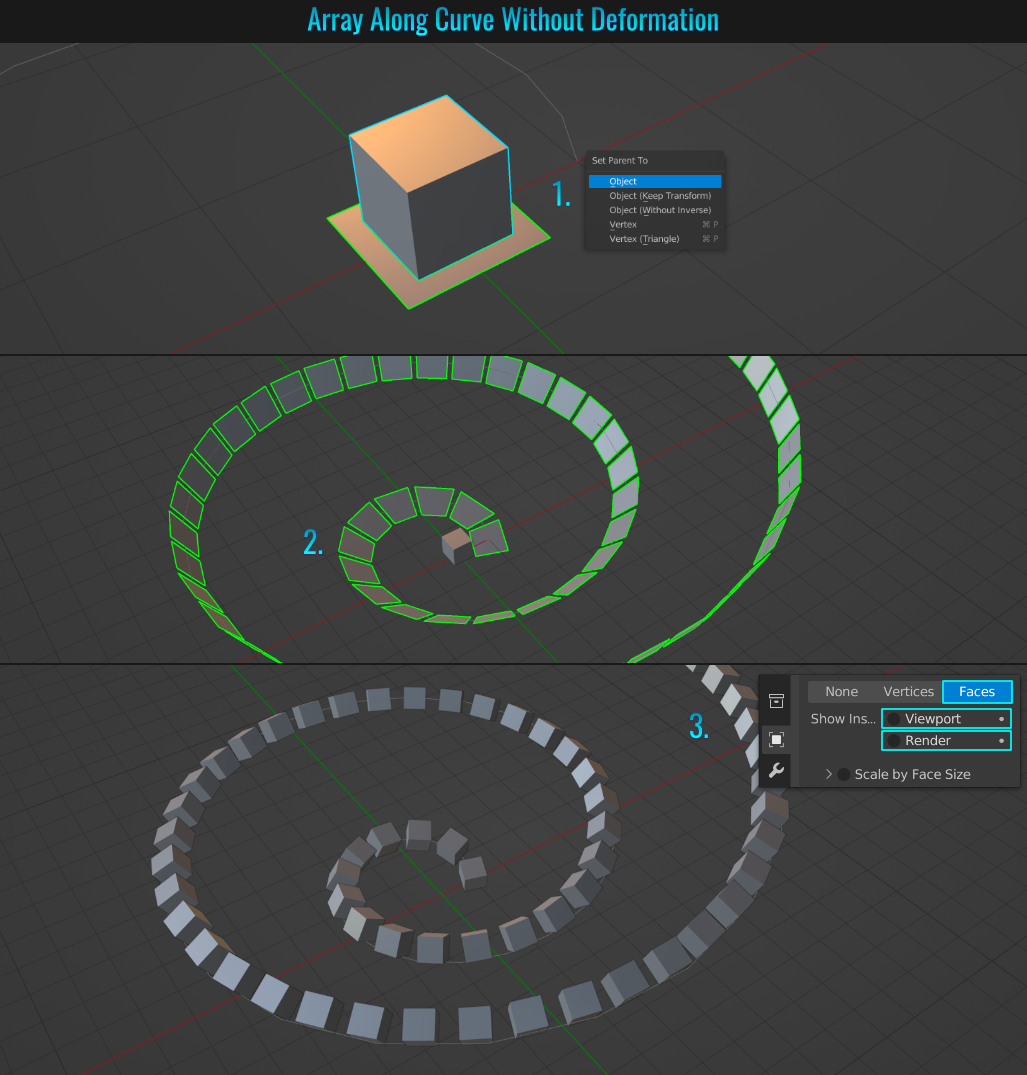The width and height of the screenshot is (1027, 1075).
Task: Choose Object (Without Inverse) parent option
Action: [655, 210]
